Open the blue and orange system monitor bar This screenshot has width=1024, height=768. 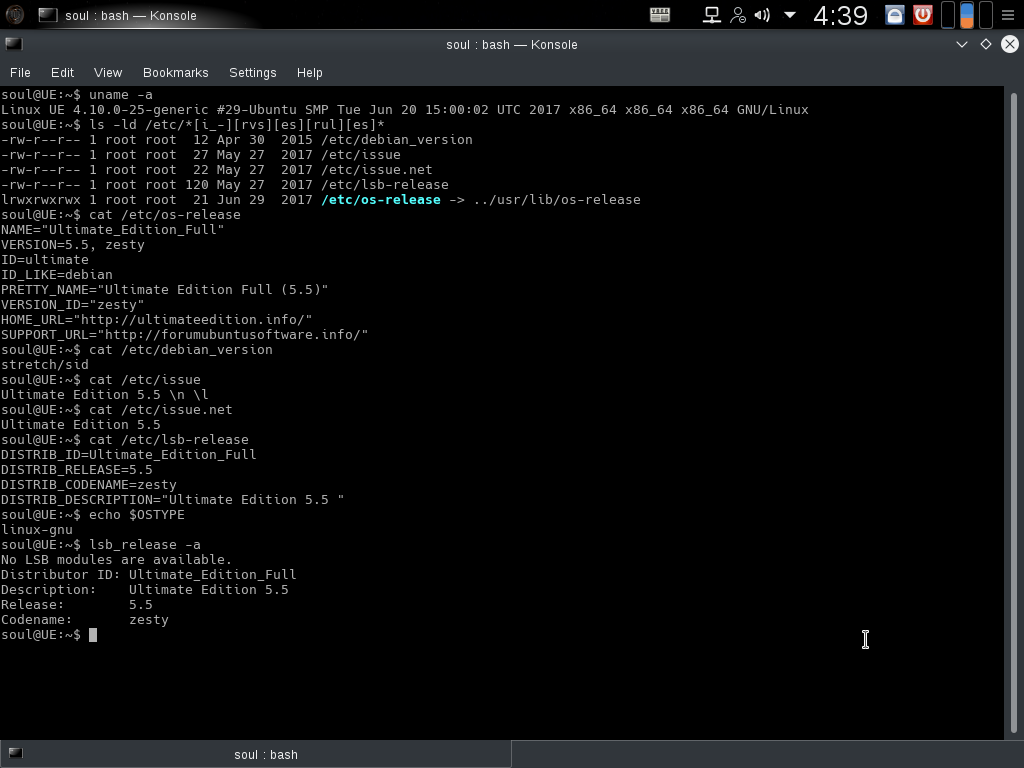[x=967, y=15]
